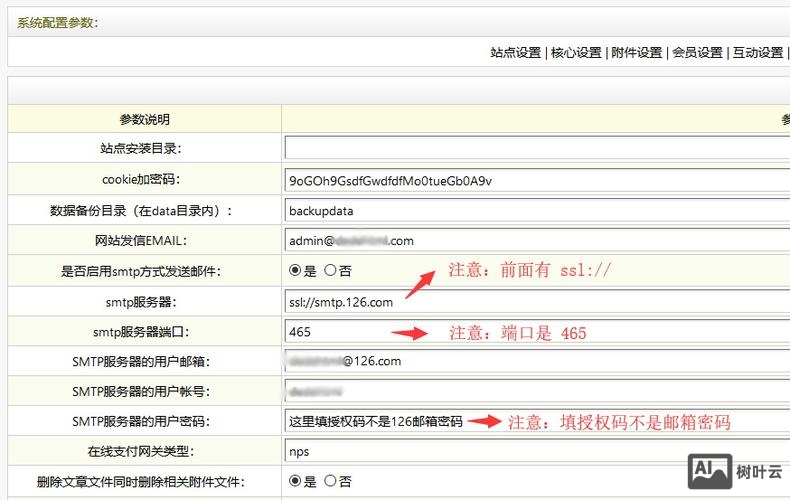Focus the cookie加密码 input field

point(537,180)
